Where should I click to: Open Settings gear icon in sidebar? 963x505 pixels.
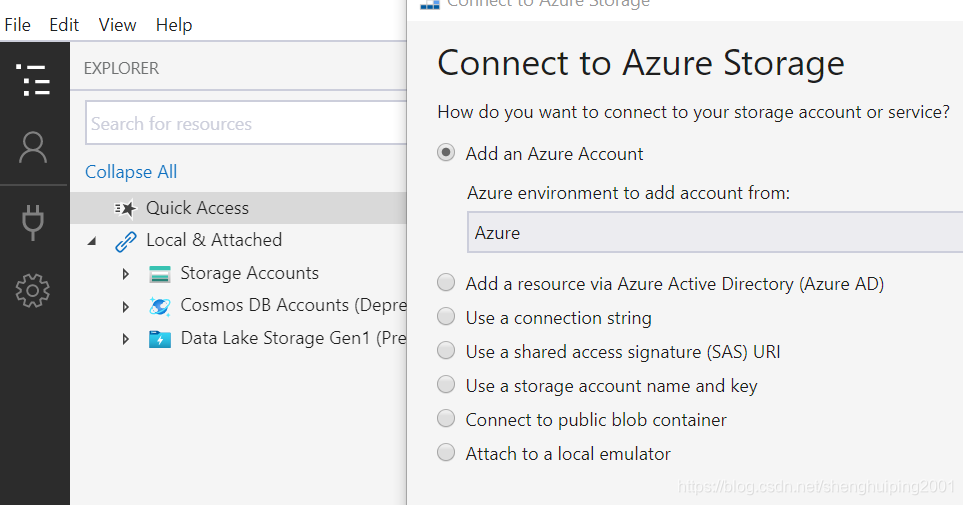33,291
